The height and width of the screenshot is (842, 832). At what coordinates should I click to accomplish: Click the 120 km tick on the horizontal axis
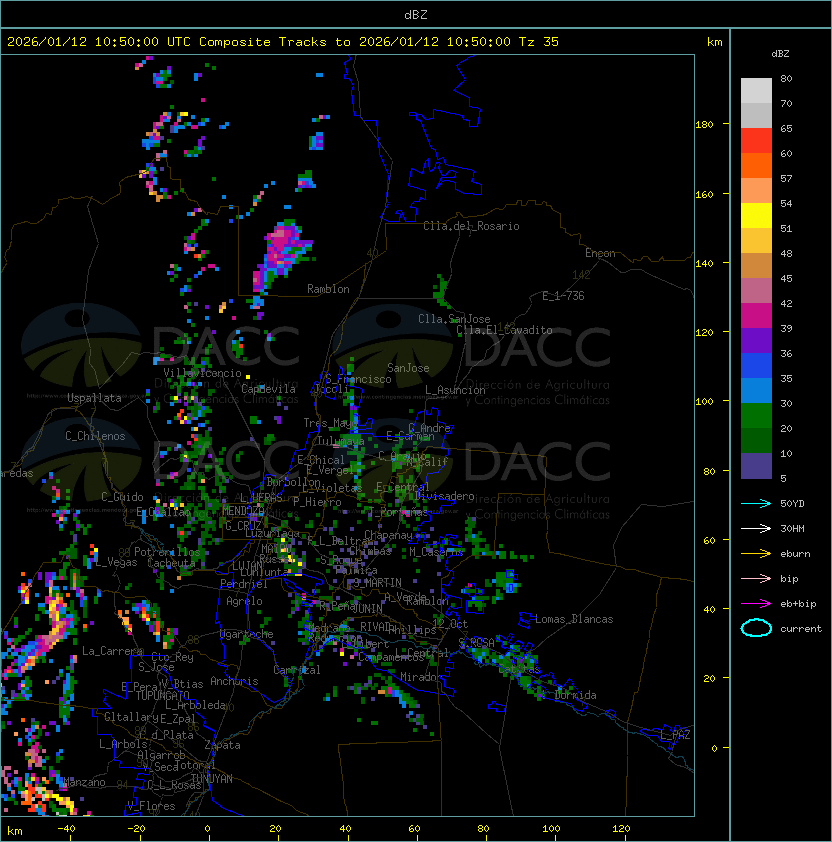(x=621, y=829)
